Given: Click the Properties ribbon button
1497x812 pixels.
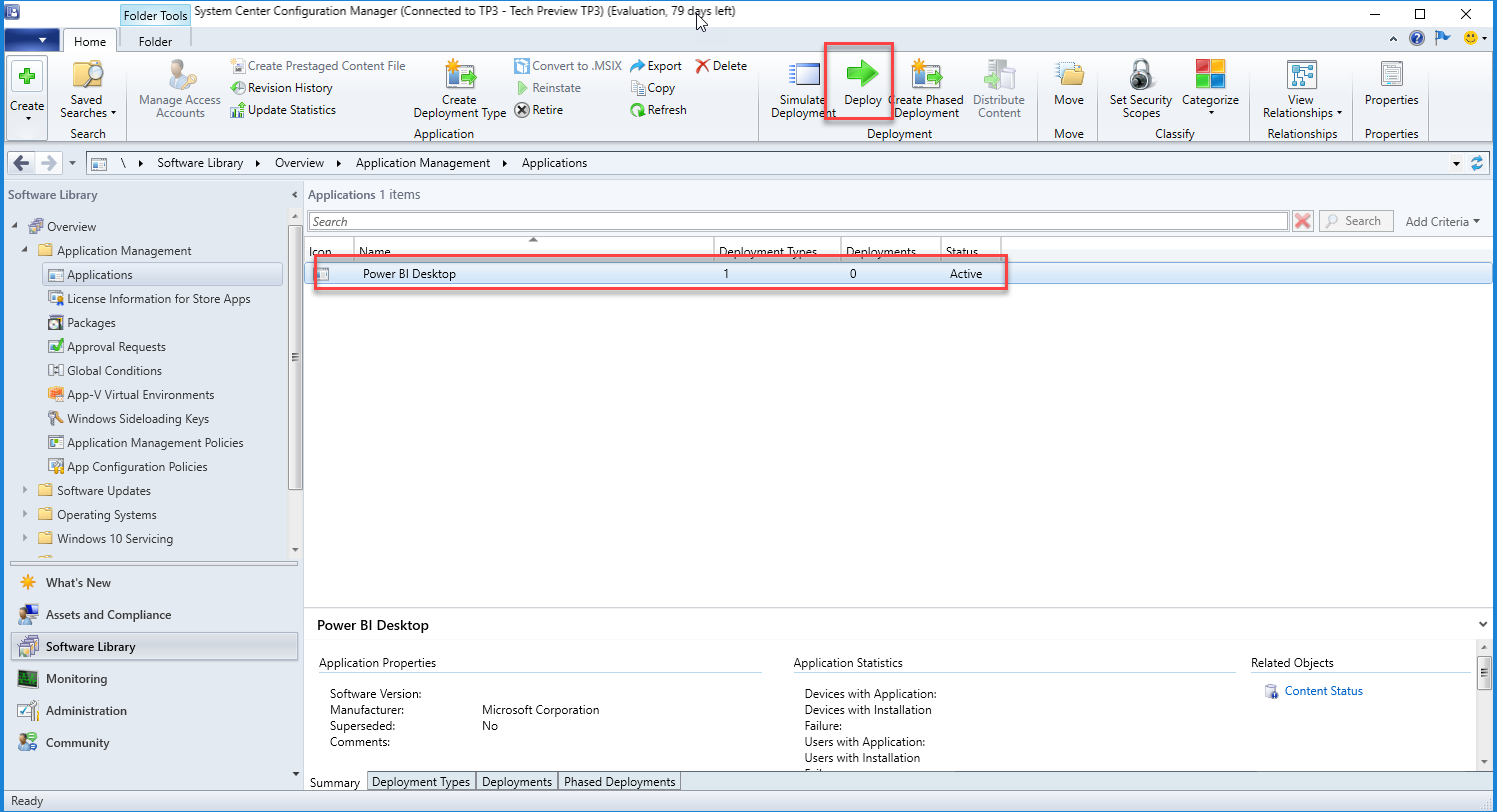Looking at the screenshot, I should [x=1392, y=85].
